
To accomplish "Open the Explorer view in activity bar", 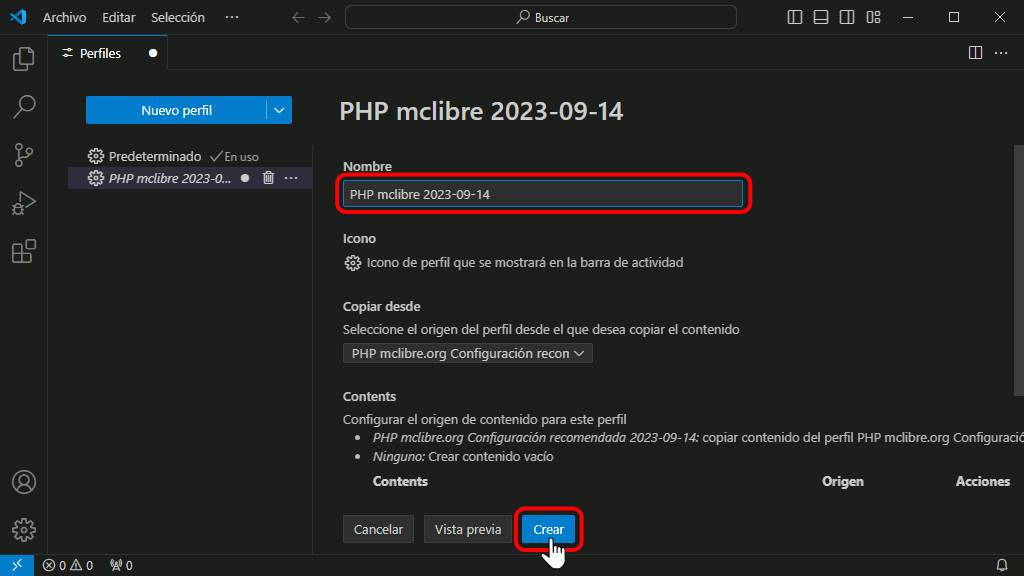I will point(24,59).
